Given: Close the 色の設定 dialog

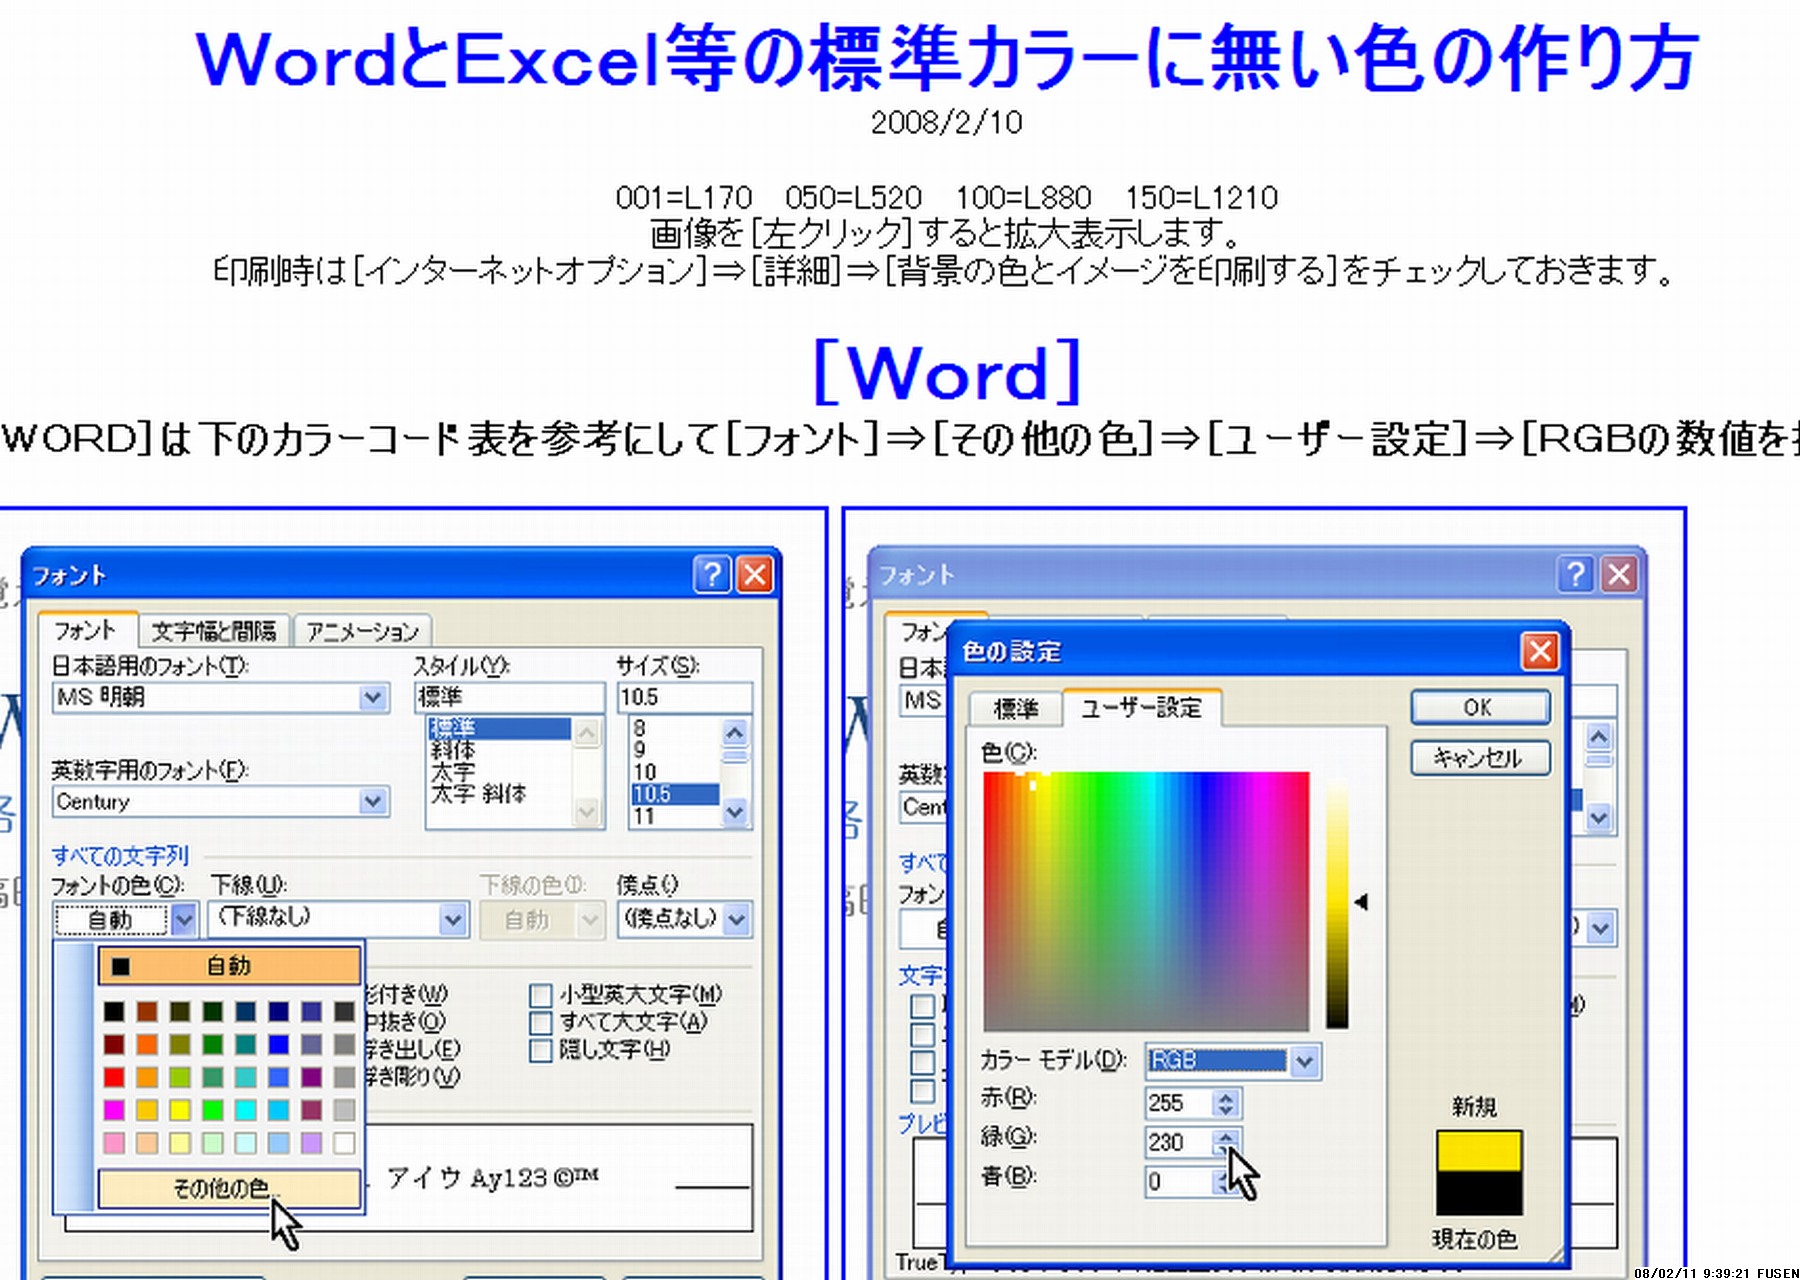Looking at the screenshot, I should [x=1540, y=651].
